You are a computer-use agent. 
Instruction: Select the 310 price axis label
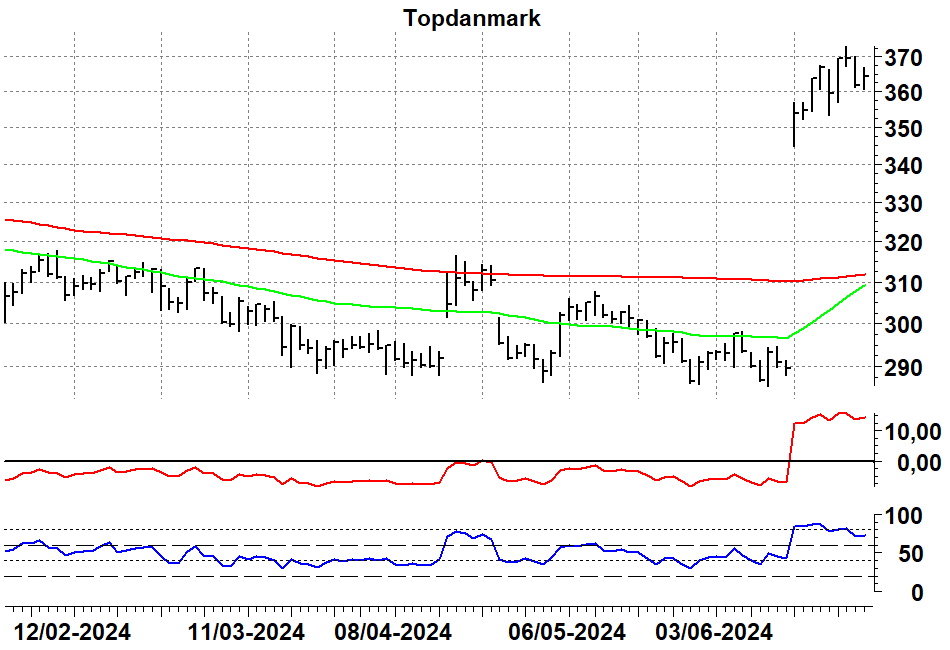(903, 283)
